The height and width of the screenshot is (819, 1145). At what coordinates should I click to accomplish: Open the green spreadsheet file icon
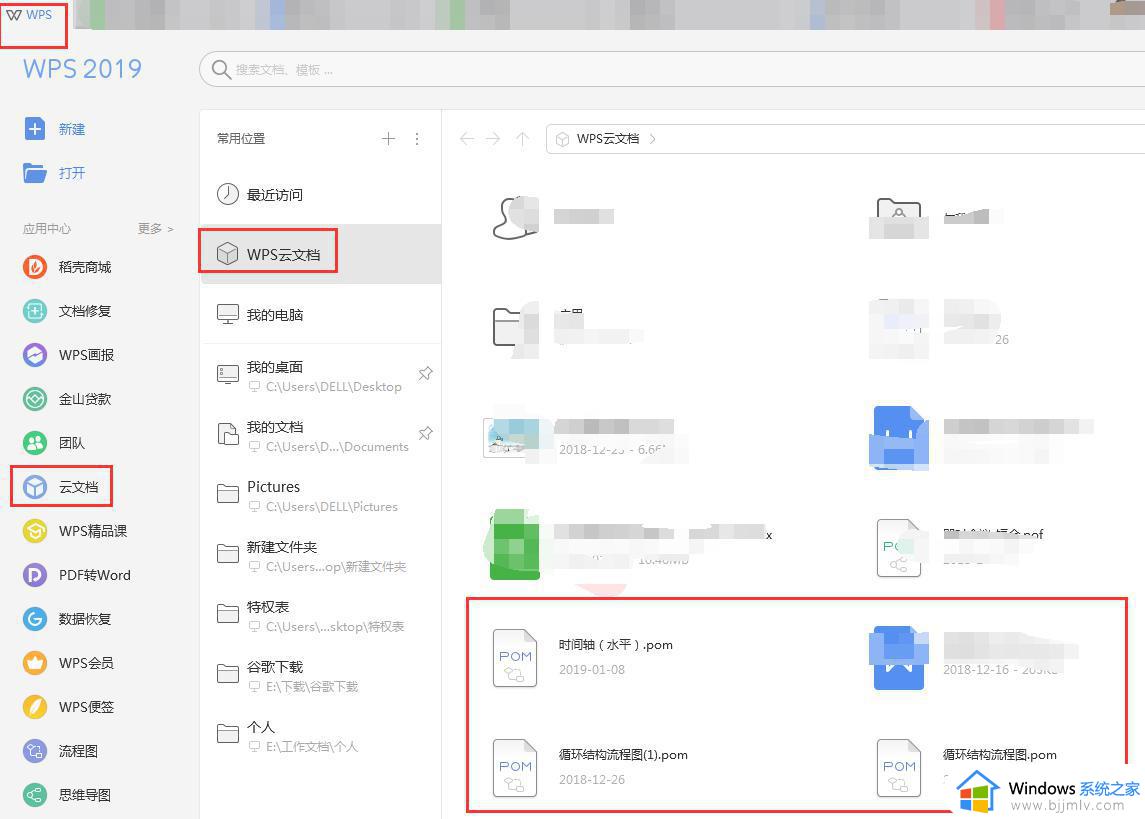pyautogui.click(x=515, y=544)
